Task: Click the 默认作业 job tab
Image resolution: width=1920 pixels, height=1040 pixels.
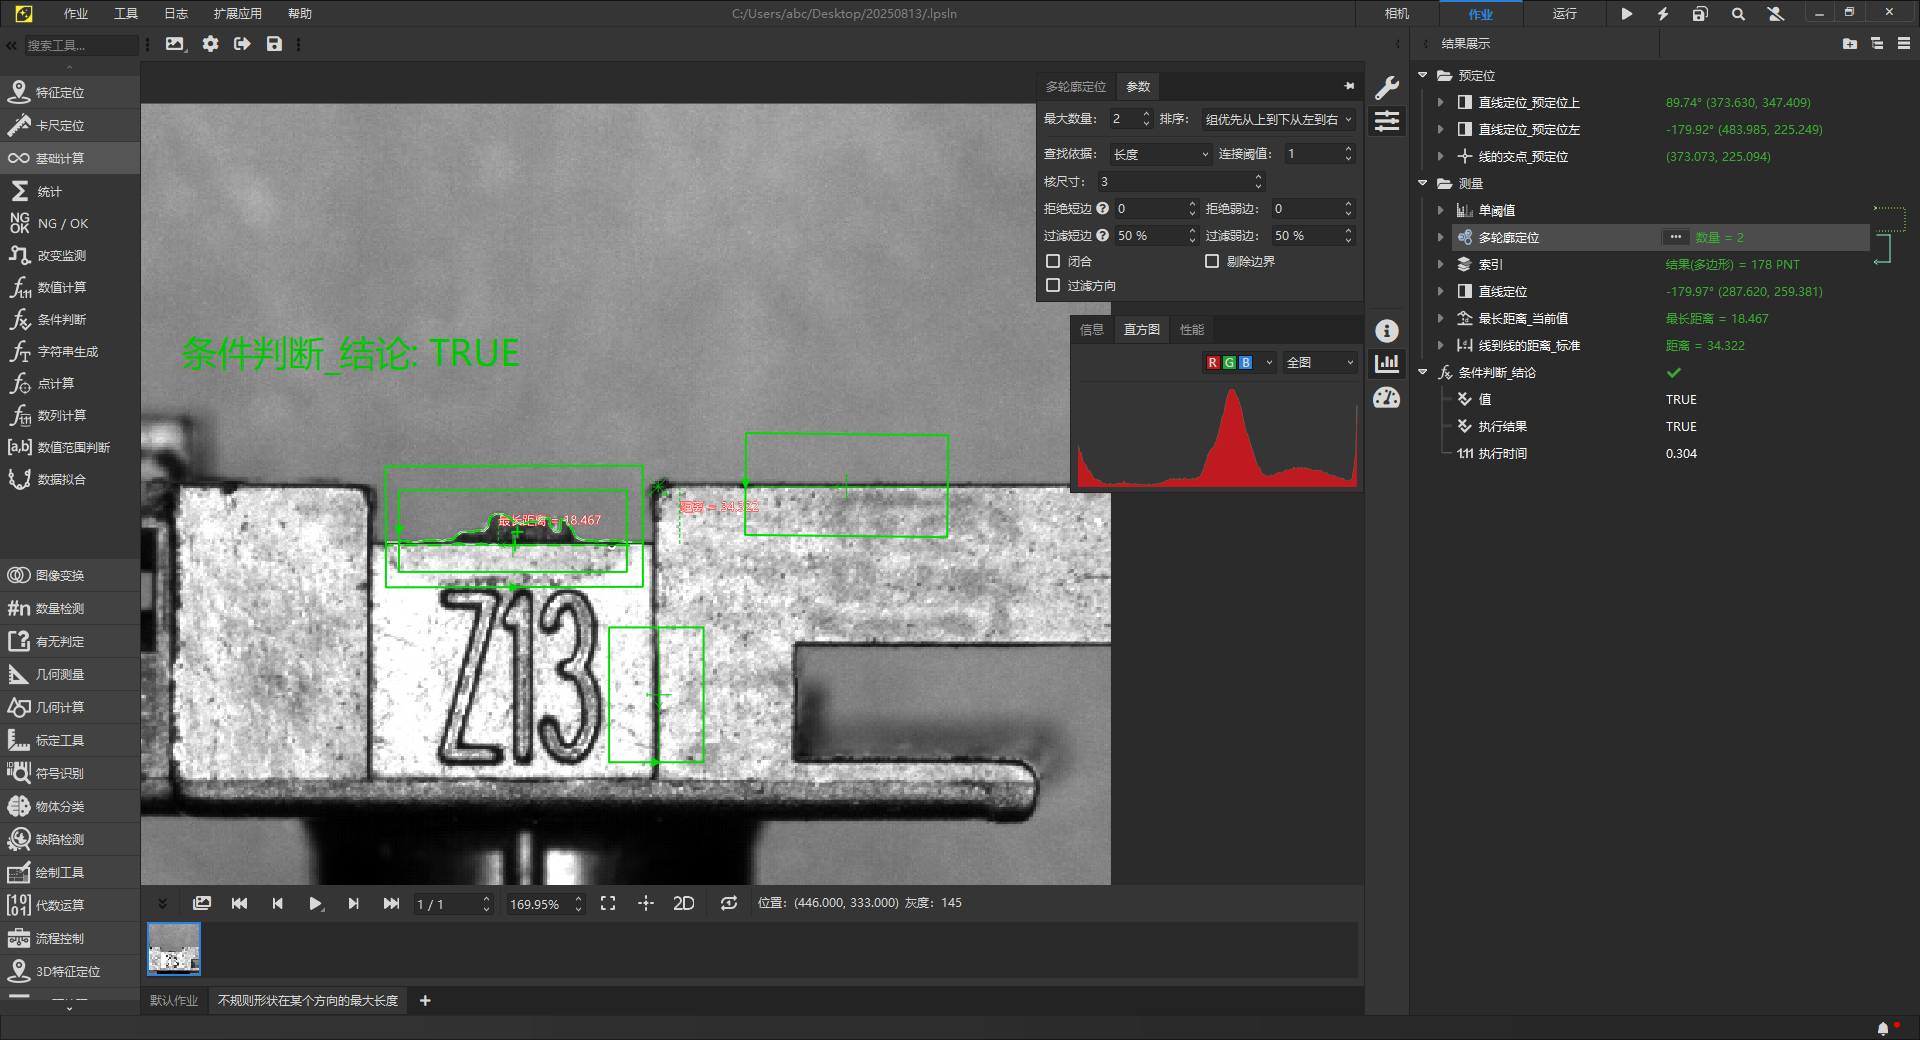Action: (174, 1000)
